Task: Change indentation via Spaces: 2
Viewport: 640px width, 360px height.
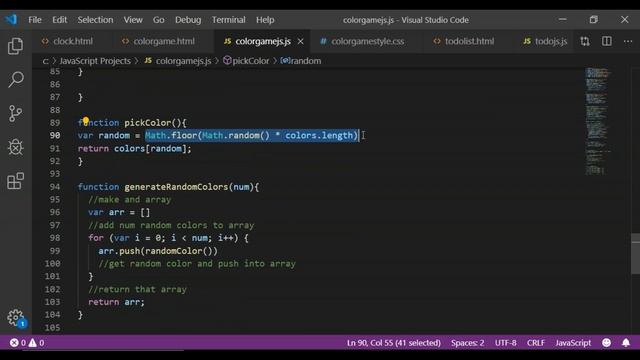Action: click(x=467, y=343)
